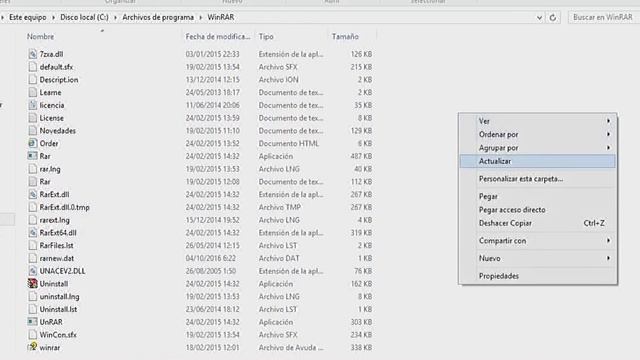Image resolution: width=640 pixels, height=360 pixels.
Task: Go to Este equipo in breadcrumb
Action: click(28, 18)
